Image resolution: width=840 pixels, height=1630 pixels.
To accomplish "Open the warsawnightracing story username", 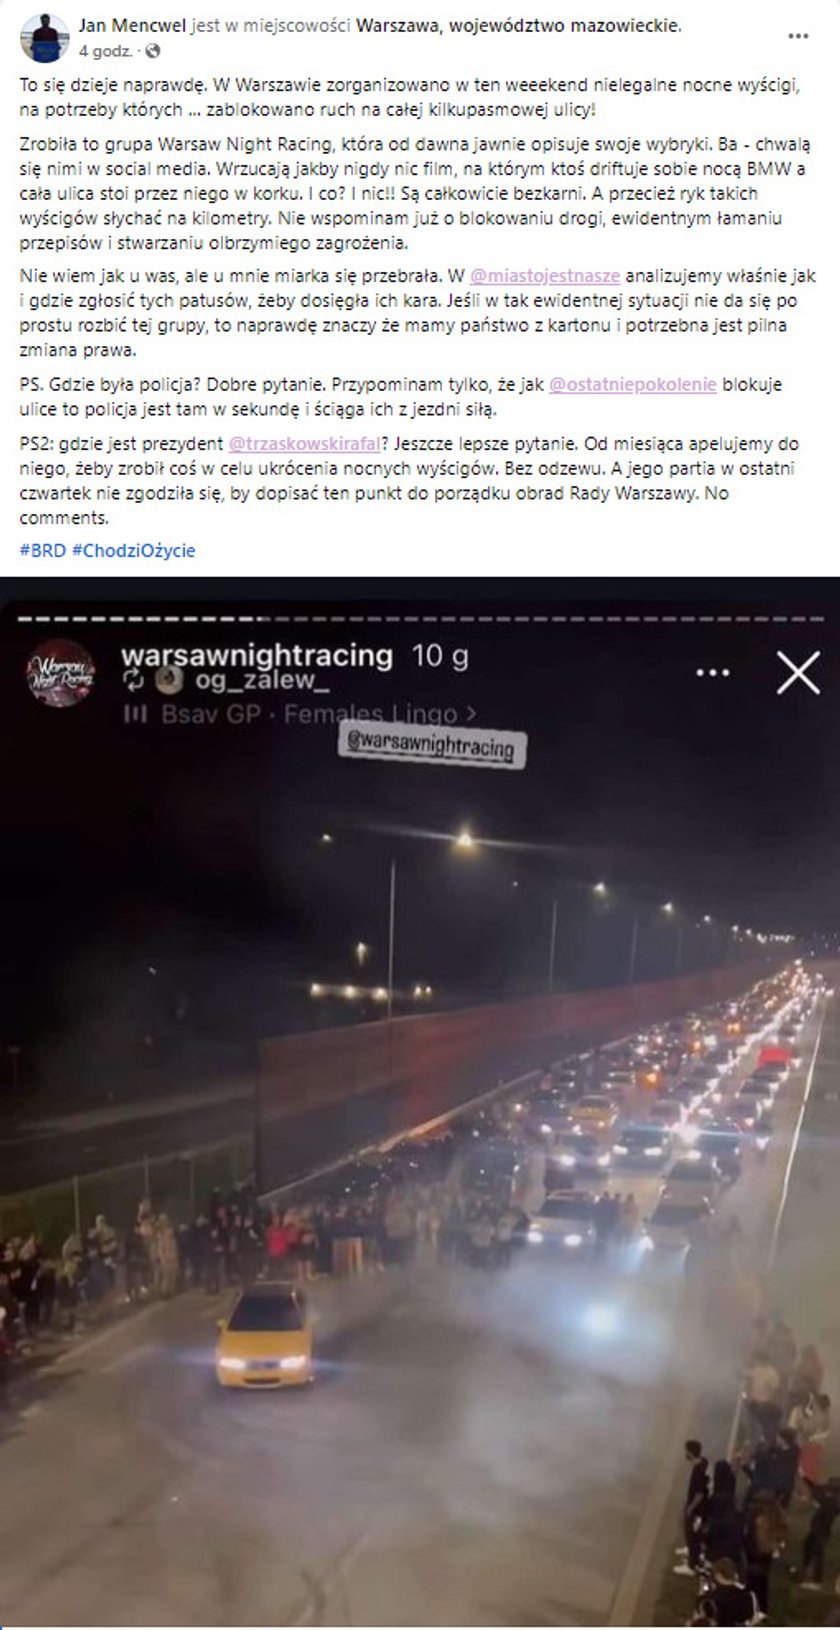I will tap(256, 655).
